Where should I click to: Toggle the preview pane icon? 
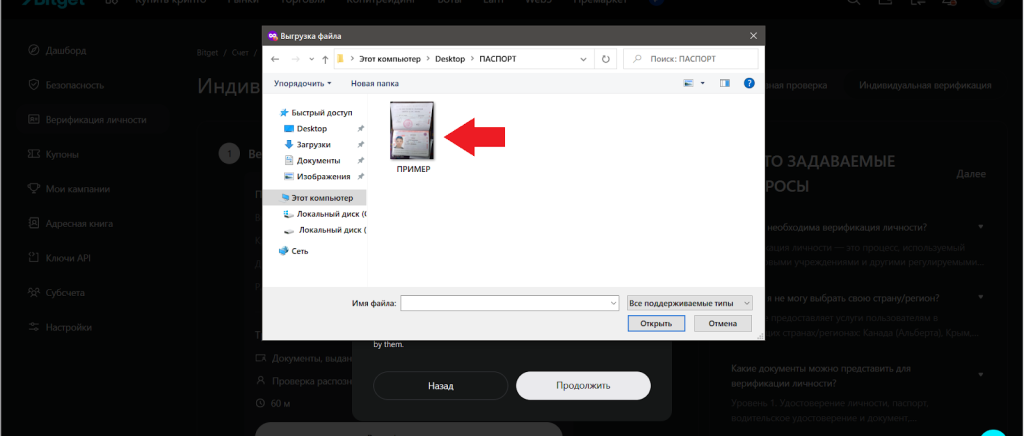click(x=725, y=83)
